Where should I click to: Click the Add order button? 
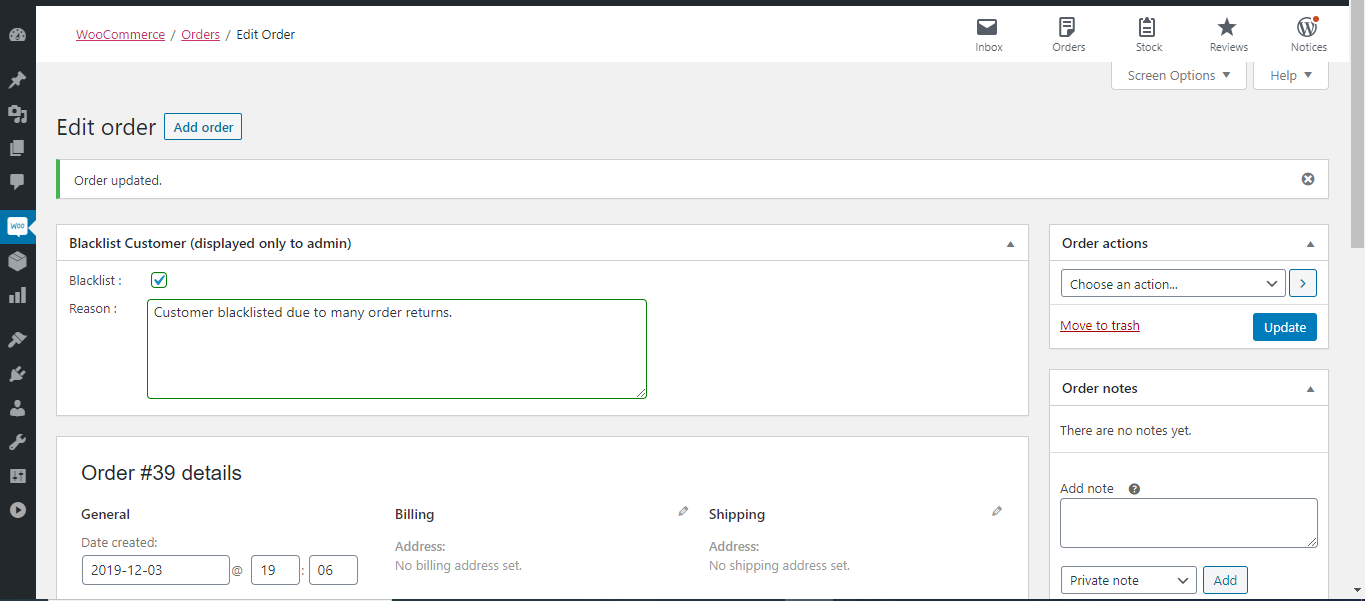coord(203,127)
